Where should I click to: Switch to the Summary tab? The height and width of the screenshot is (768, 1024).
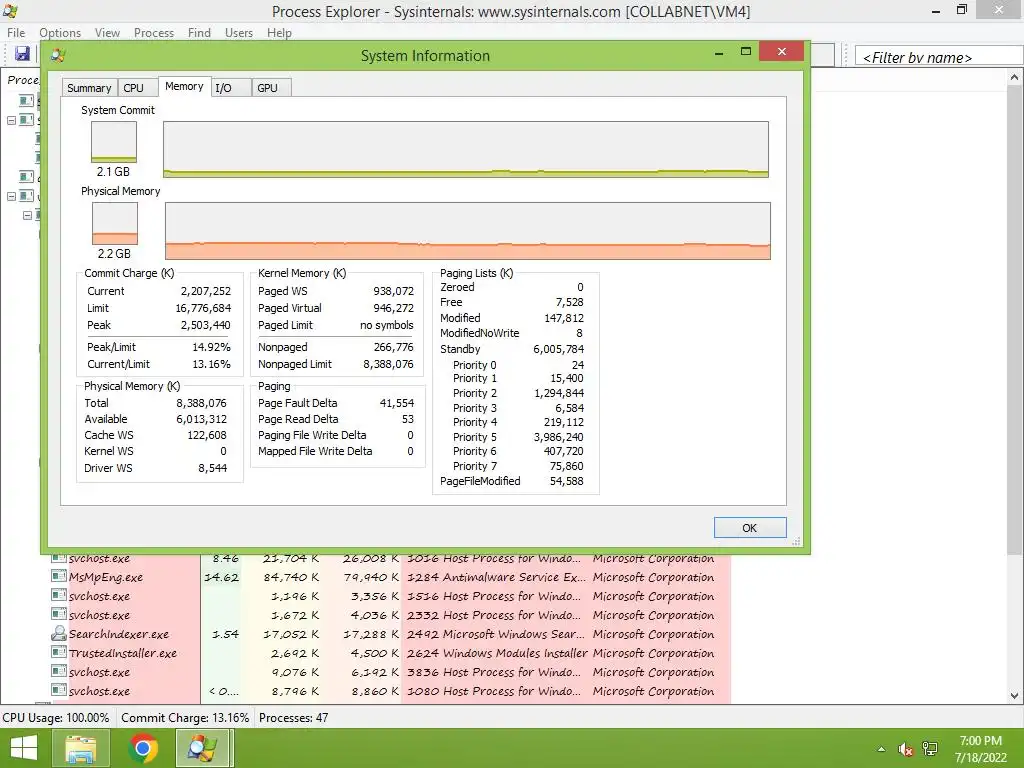tap(89, 88)
